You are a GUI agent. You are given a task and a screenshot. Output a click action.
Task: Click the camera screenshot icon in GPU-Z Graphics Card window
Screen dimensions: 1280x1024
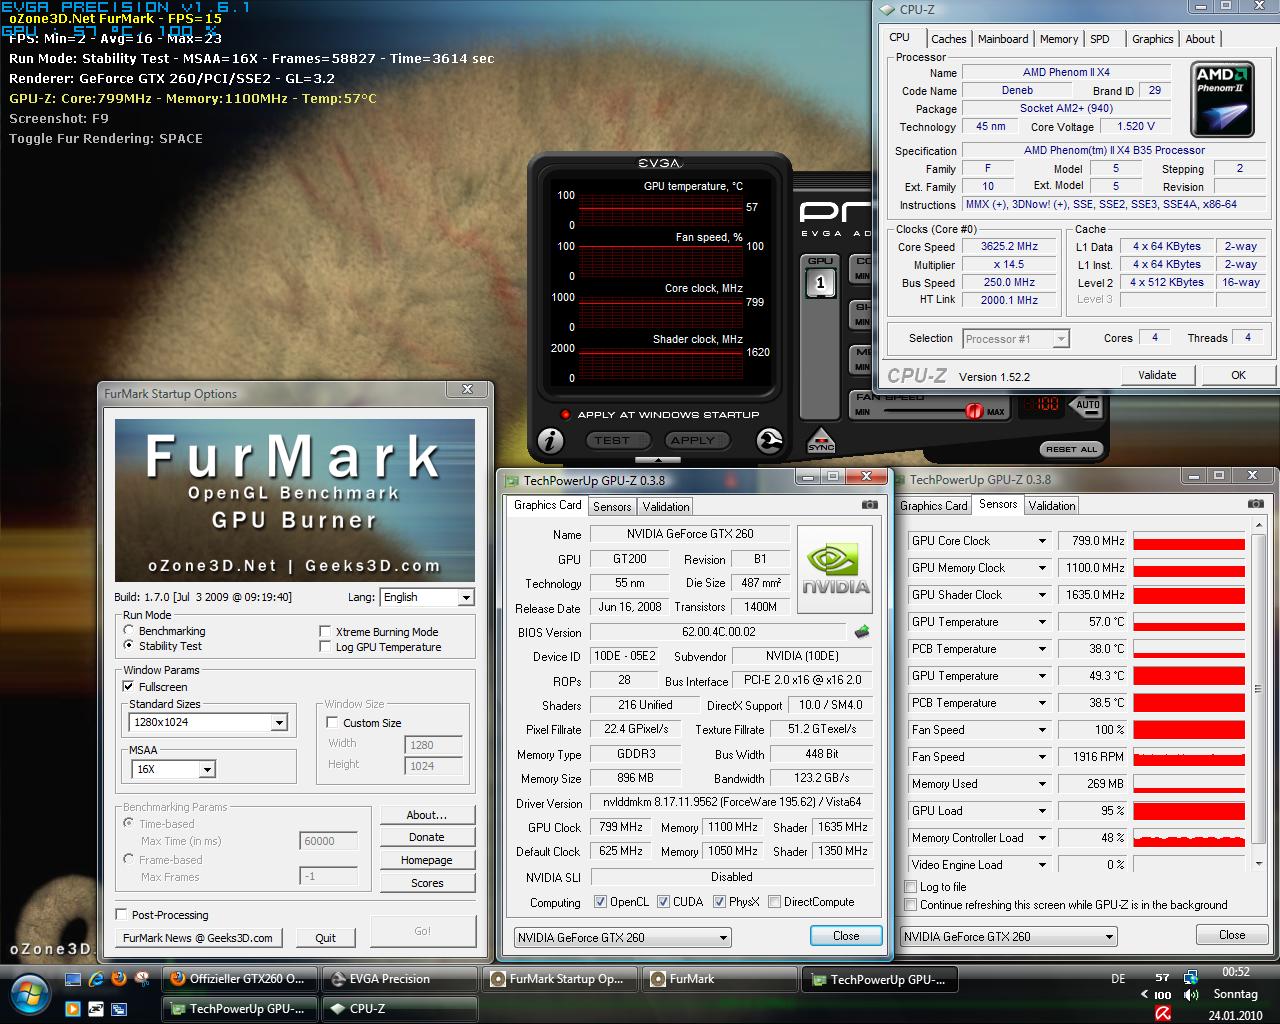(x=869, y=505)
